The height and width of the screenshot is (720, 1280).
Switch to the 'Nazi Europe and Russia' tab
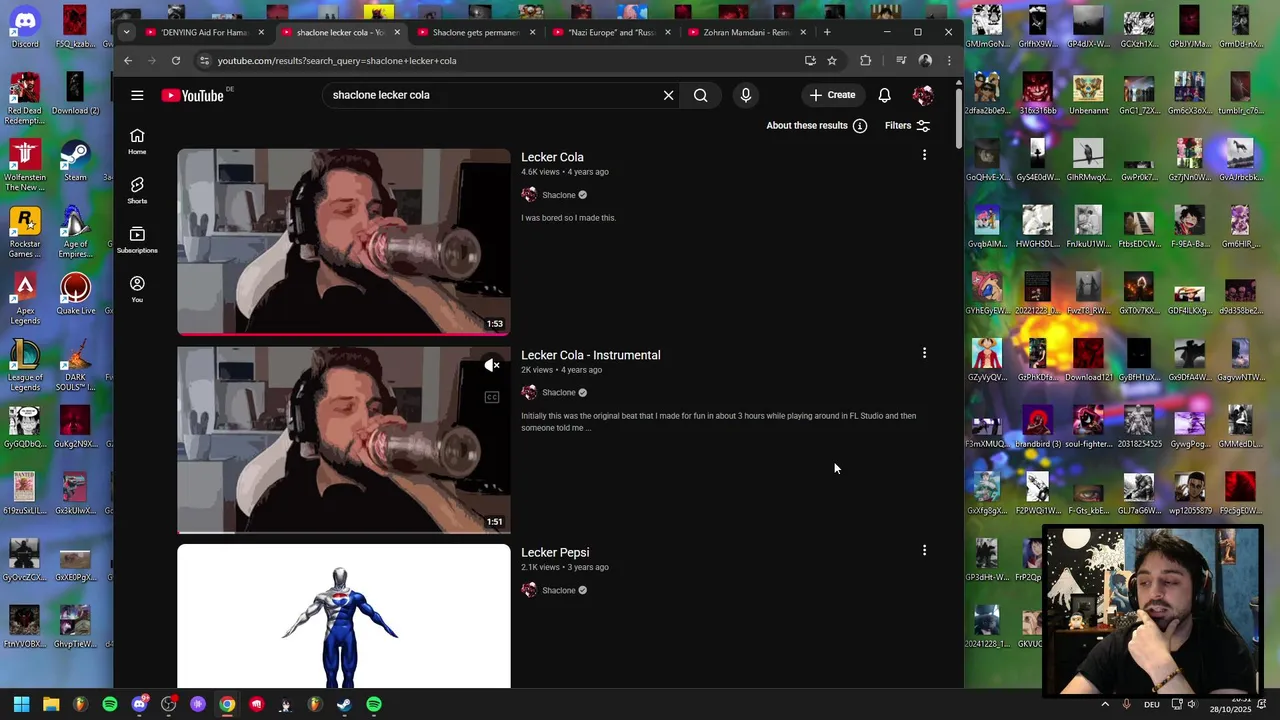click(611, 32)
